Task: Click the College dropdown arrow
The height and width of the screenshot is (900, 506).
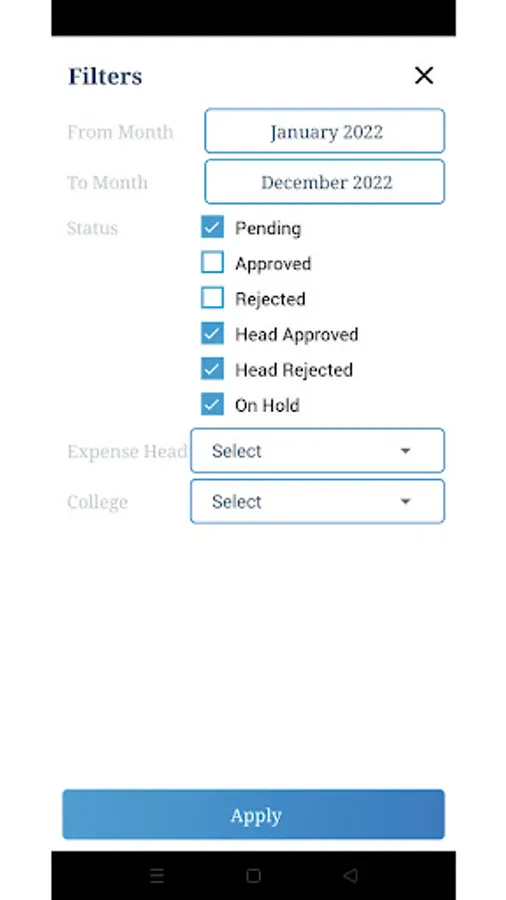Action: (x=405, y=502)
